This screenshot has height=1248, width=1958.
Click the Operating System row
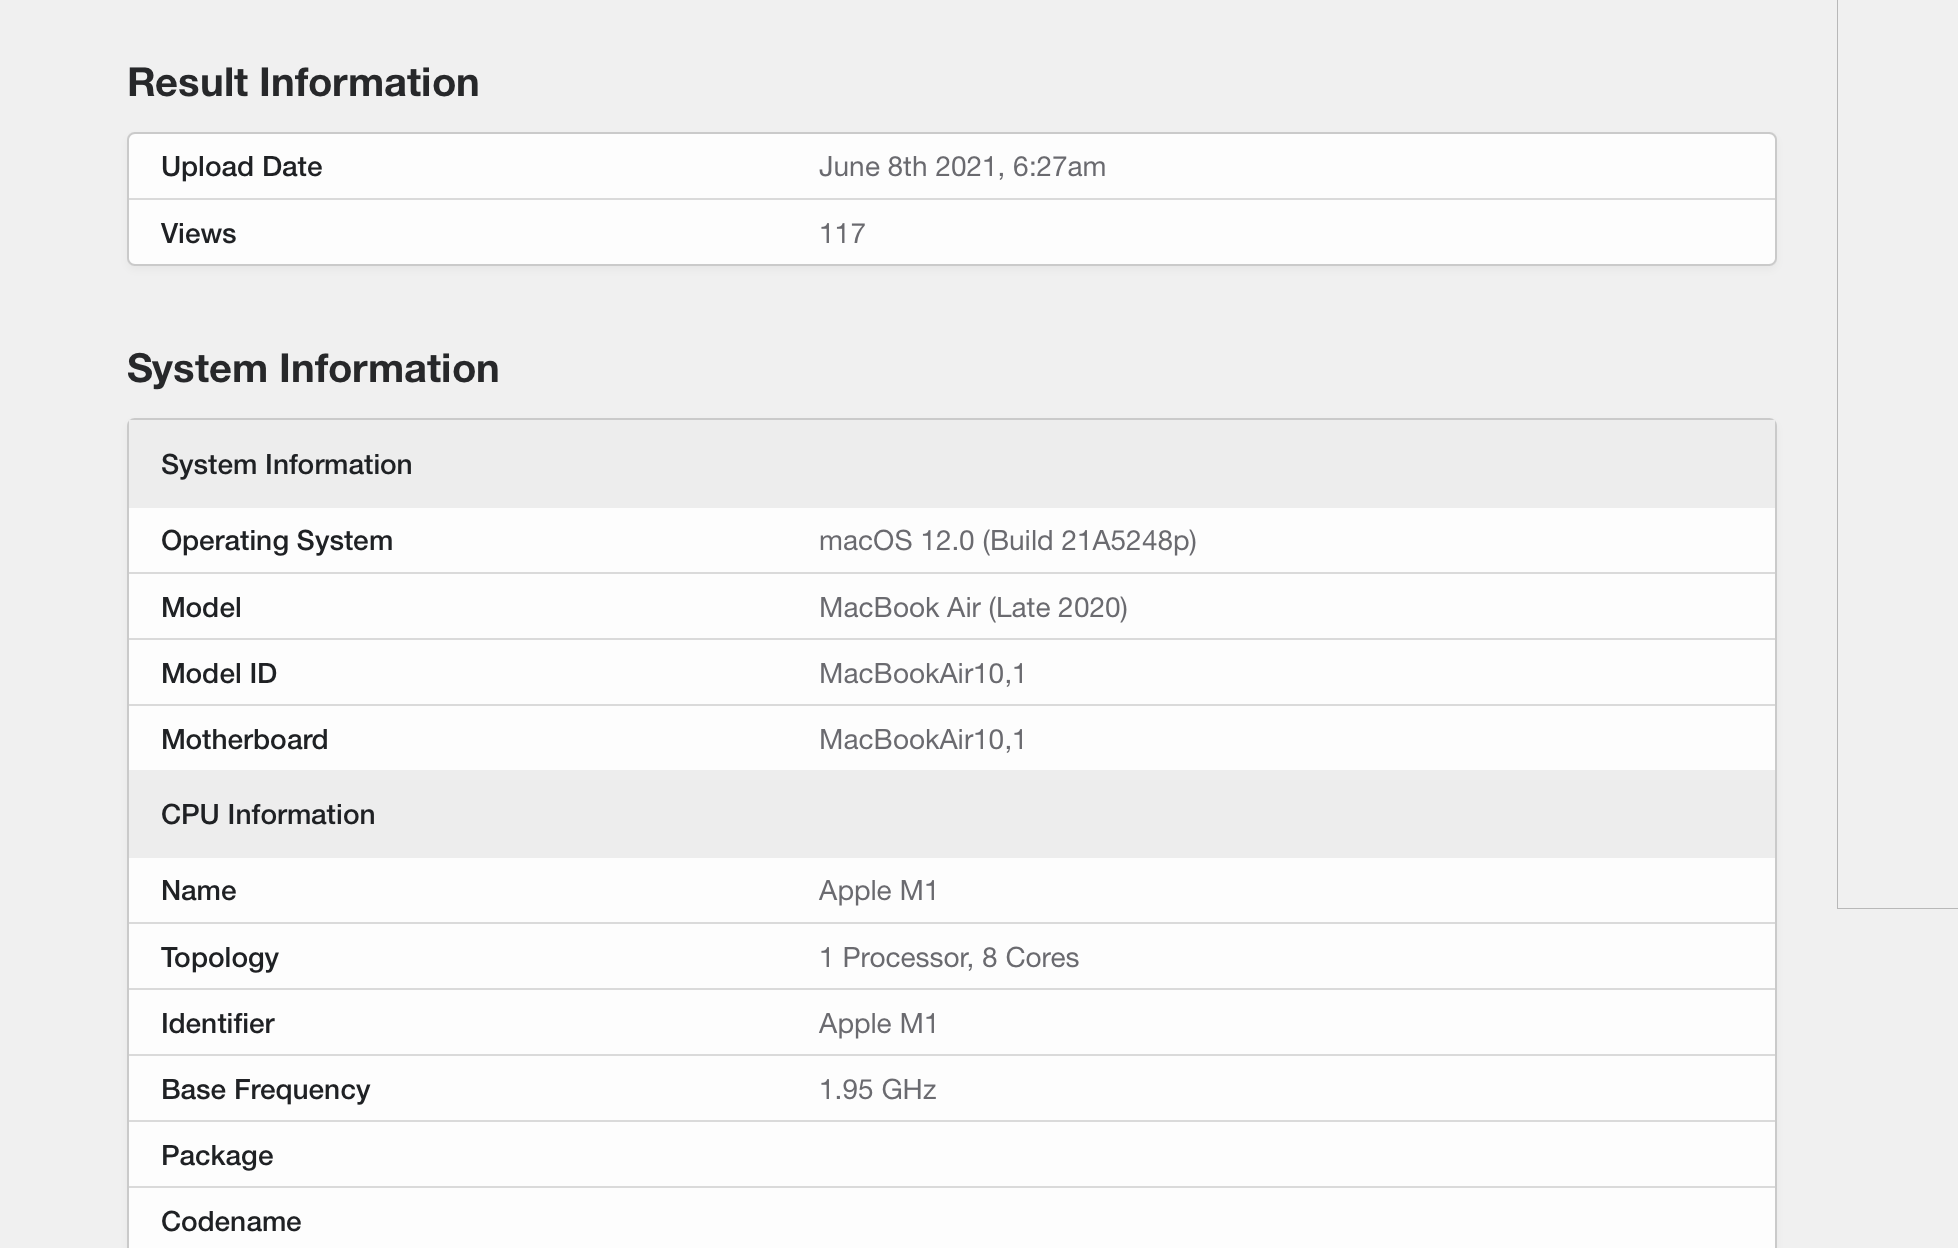coord(278,540)
